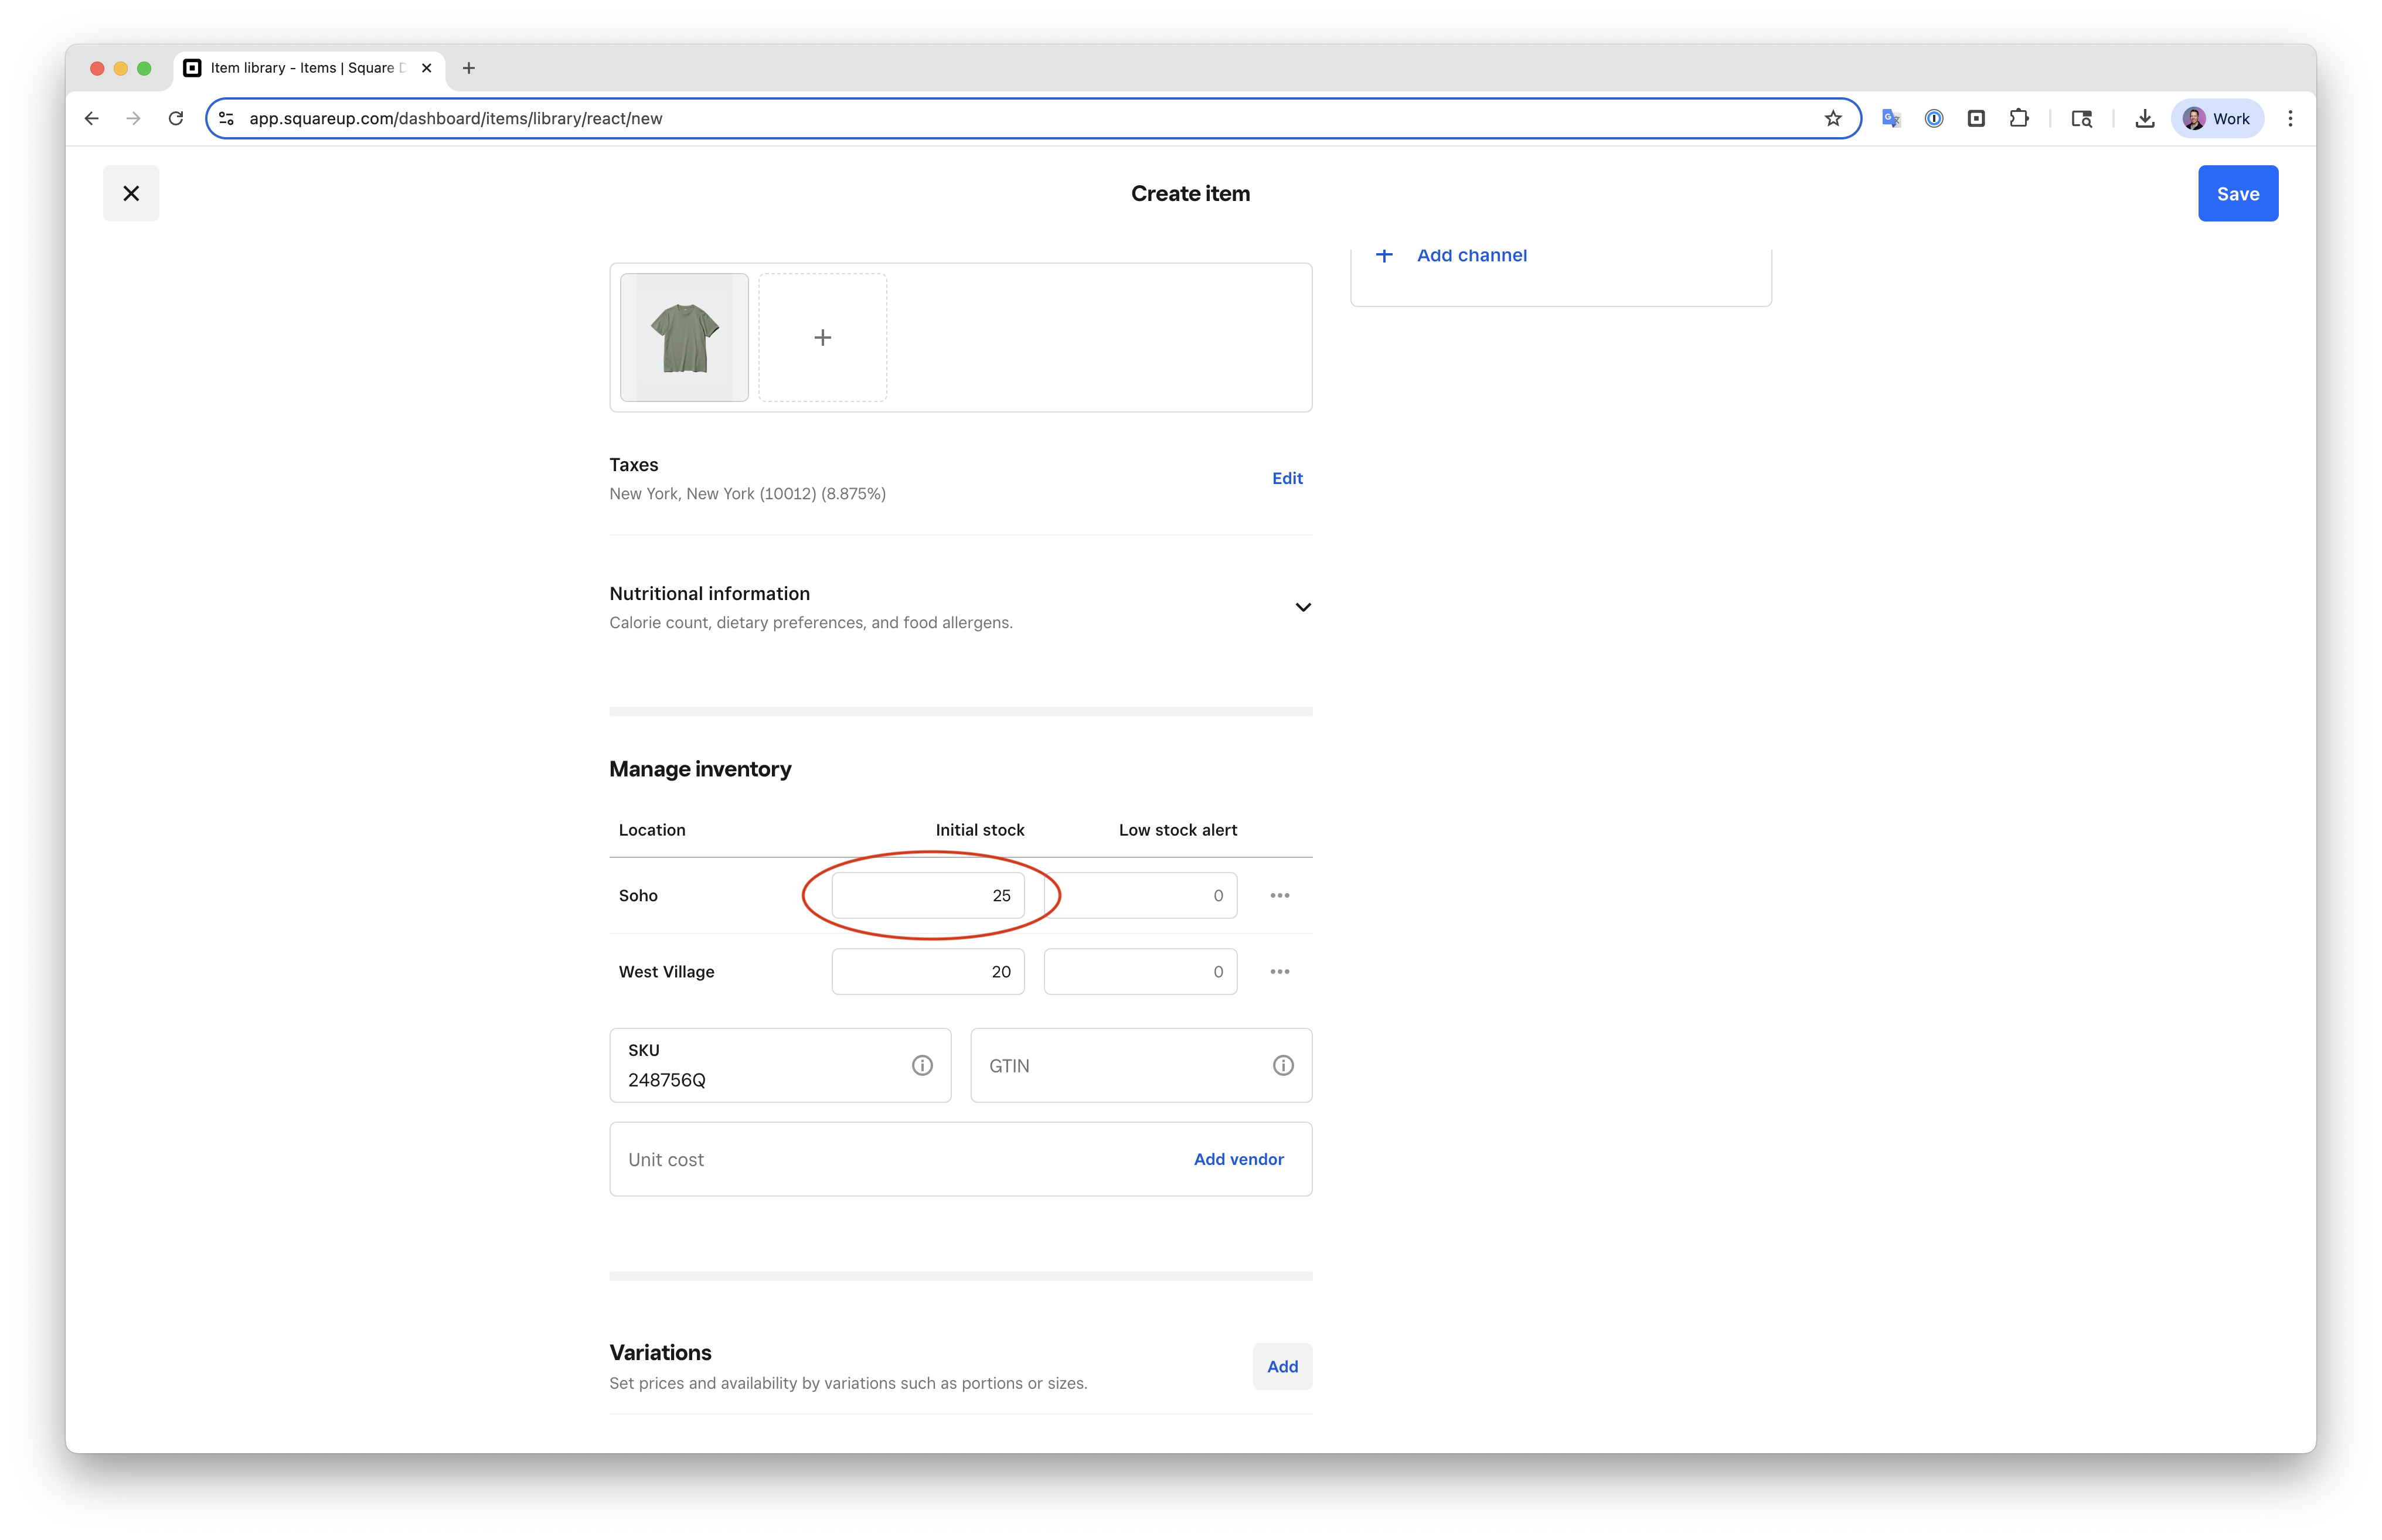Reload the page
Viewport: 2382px width, 1540px height.
tap(176, 118)
